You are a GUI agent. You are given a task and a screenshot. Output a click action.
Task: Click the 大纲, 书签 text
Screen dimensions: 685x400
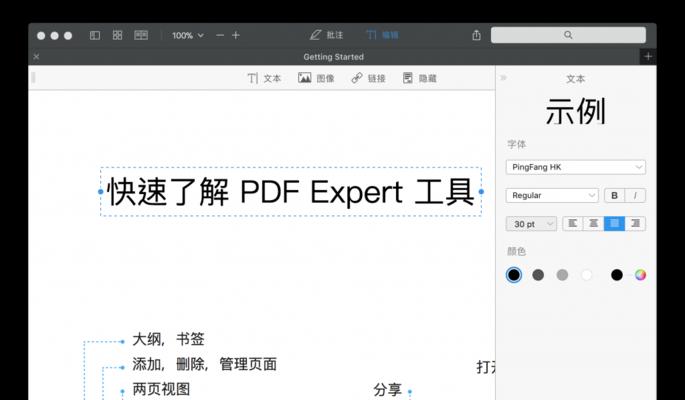click(168, 339)
